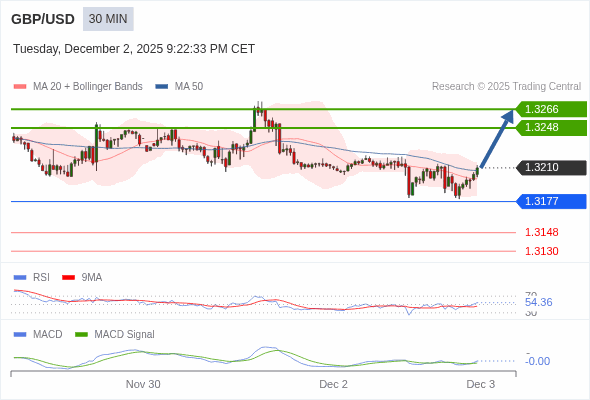Click the GBP/USD pair title
Screen dimensions: 590x400
(43, 19)
